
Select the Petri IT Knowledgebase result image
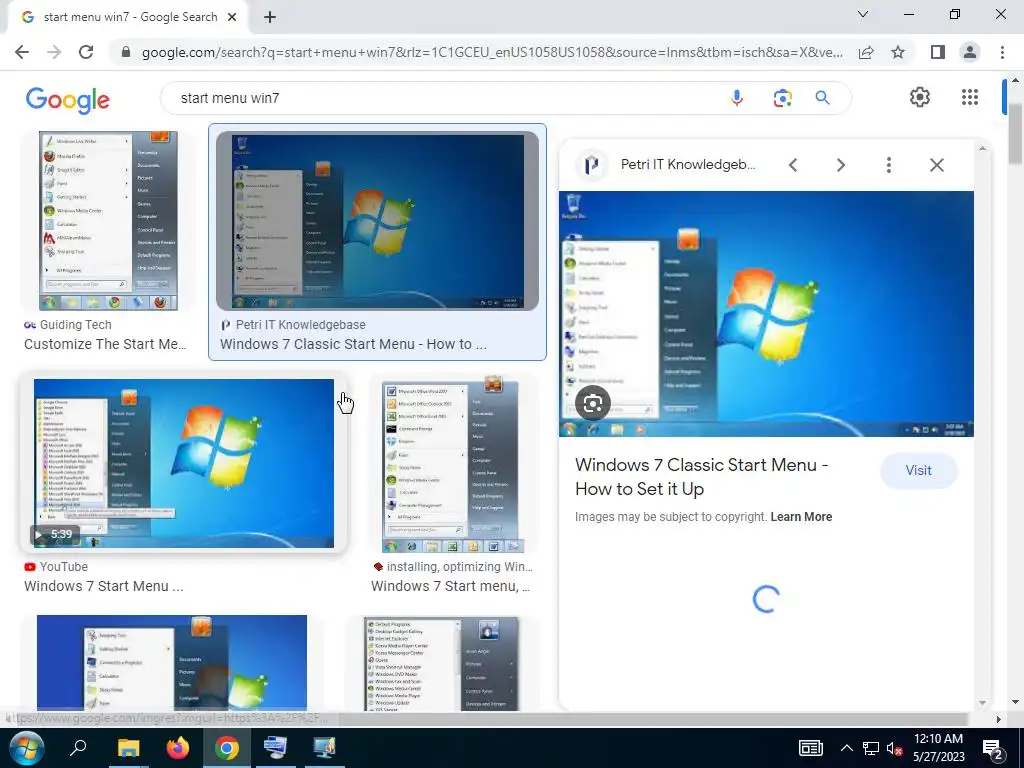pos(377,221)
